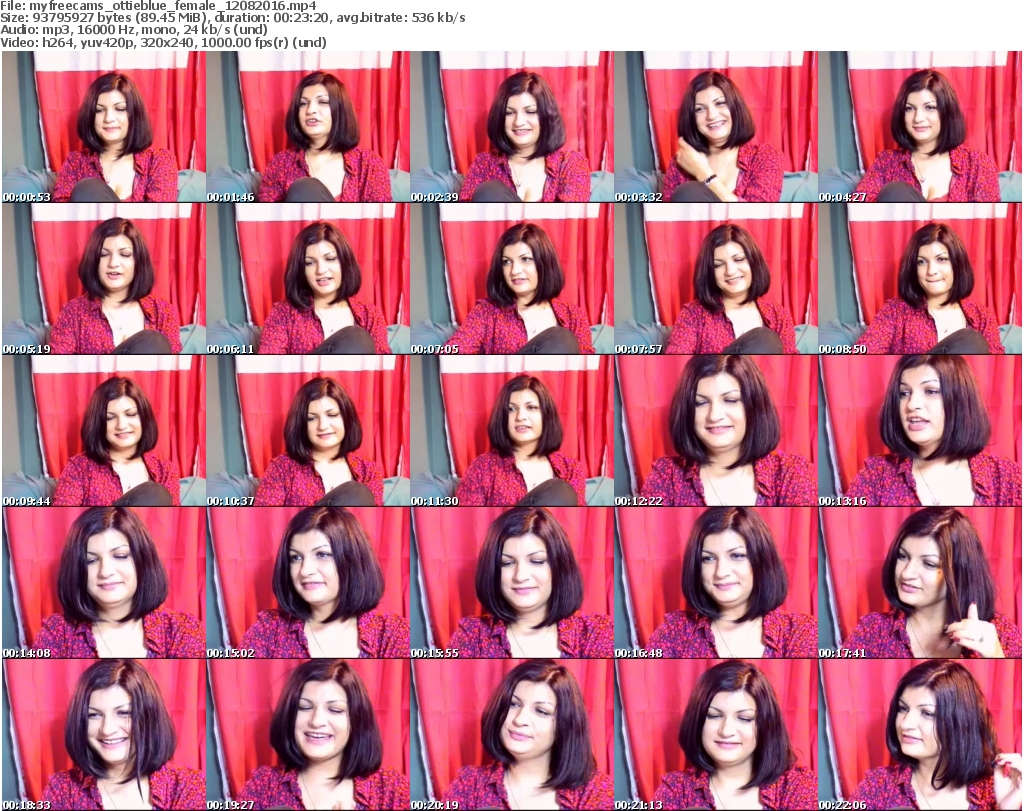Click the Audio mp3 info line
The width and height of the screenshot is (1024, 811).
coord(134,30)
